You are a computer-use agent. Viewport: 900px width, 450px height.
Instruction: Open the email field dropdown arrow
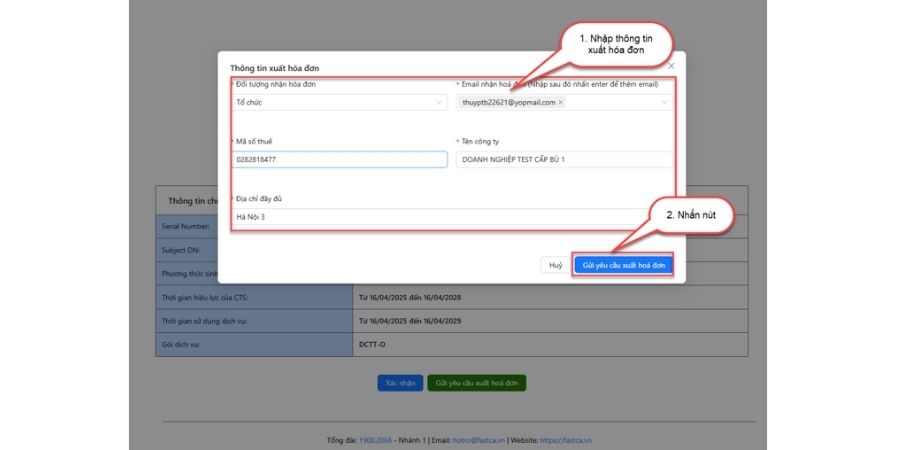[665, 102]
